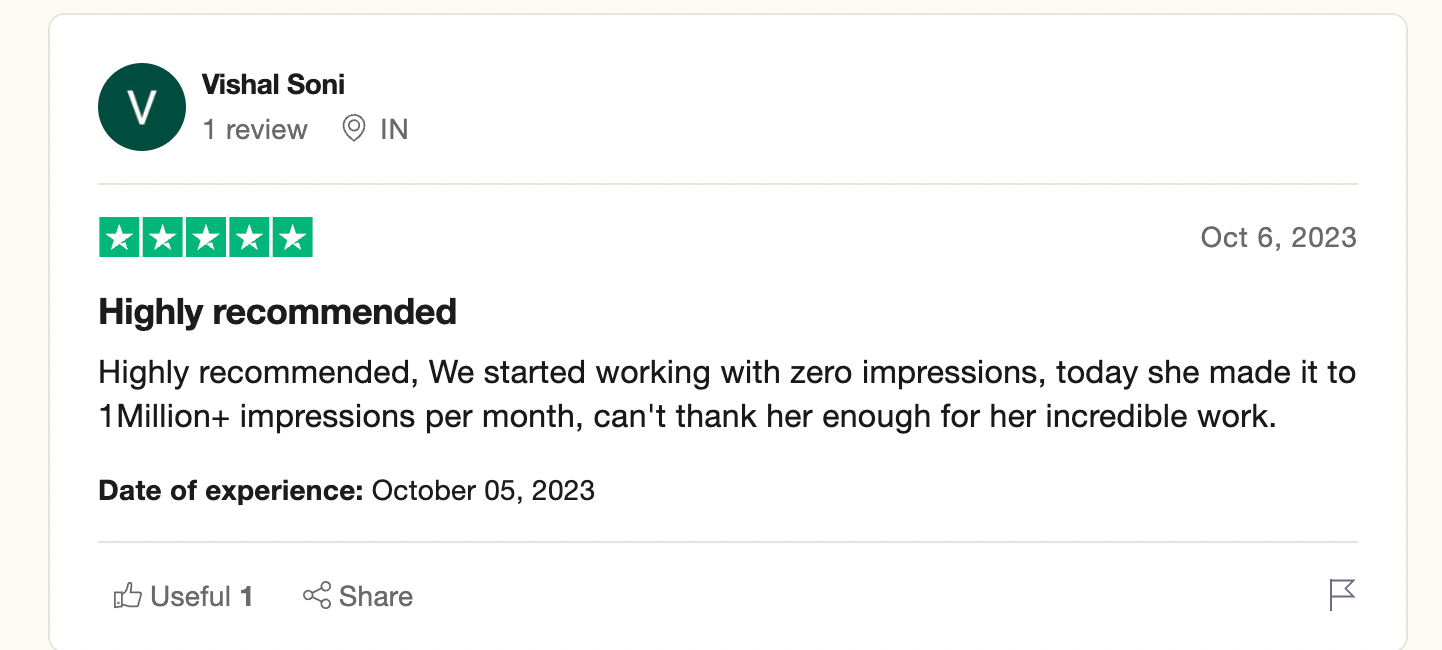Click the third green rating star
Image resolution: width=1442 pixels, height=650 pixels.
point(206,238)
